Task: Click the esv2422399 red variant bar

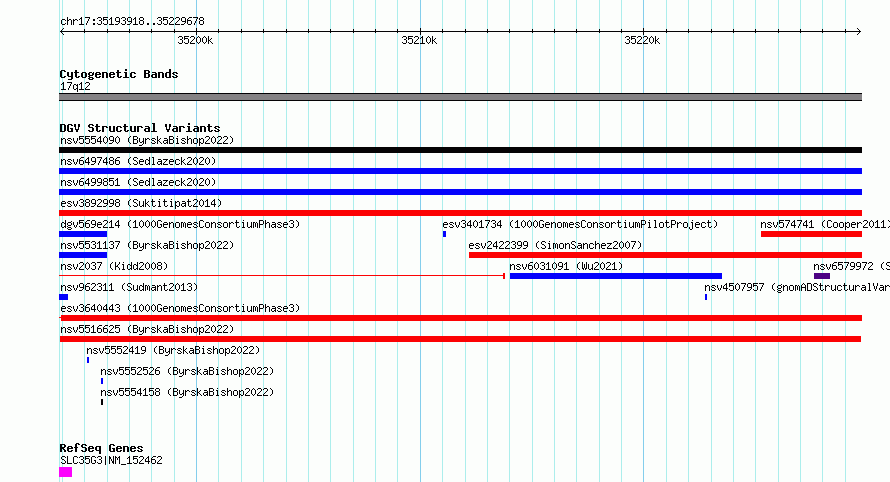Action: tap(665, 255)
